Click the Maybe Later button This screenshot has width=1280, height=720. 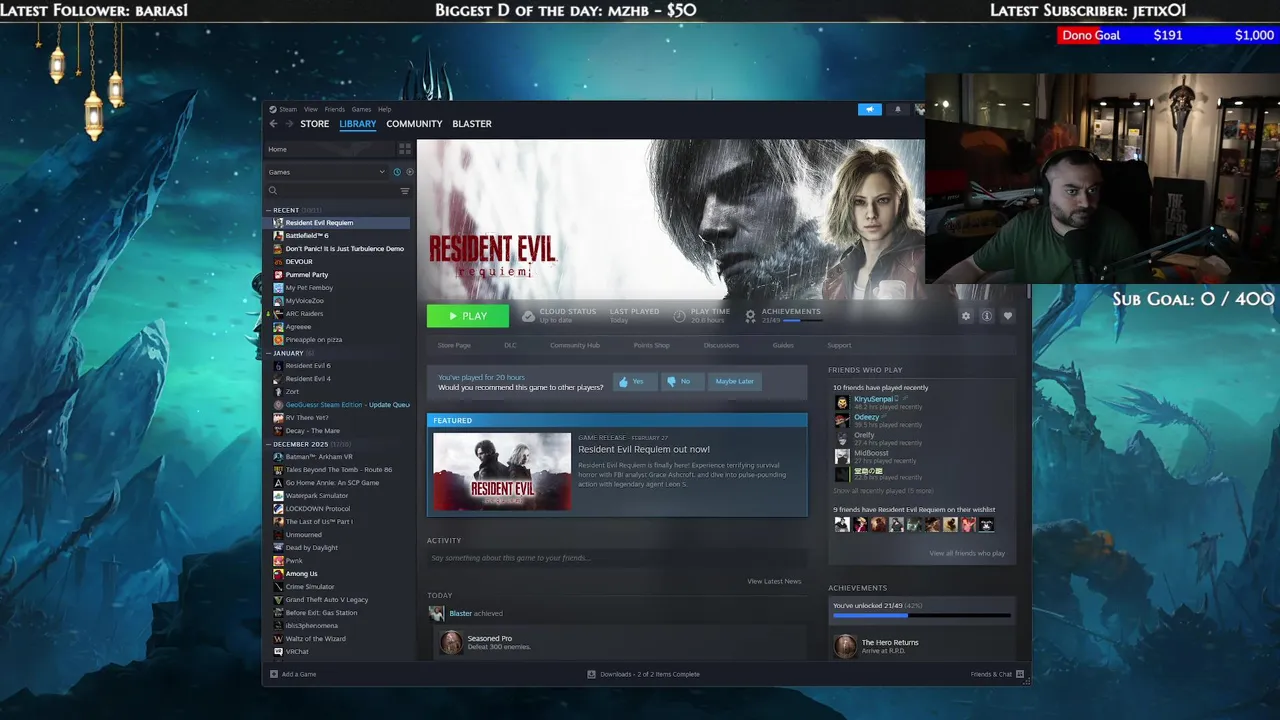[x=735, y=381]
